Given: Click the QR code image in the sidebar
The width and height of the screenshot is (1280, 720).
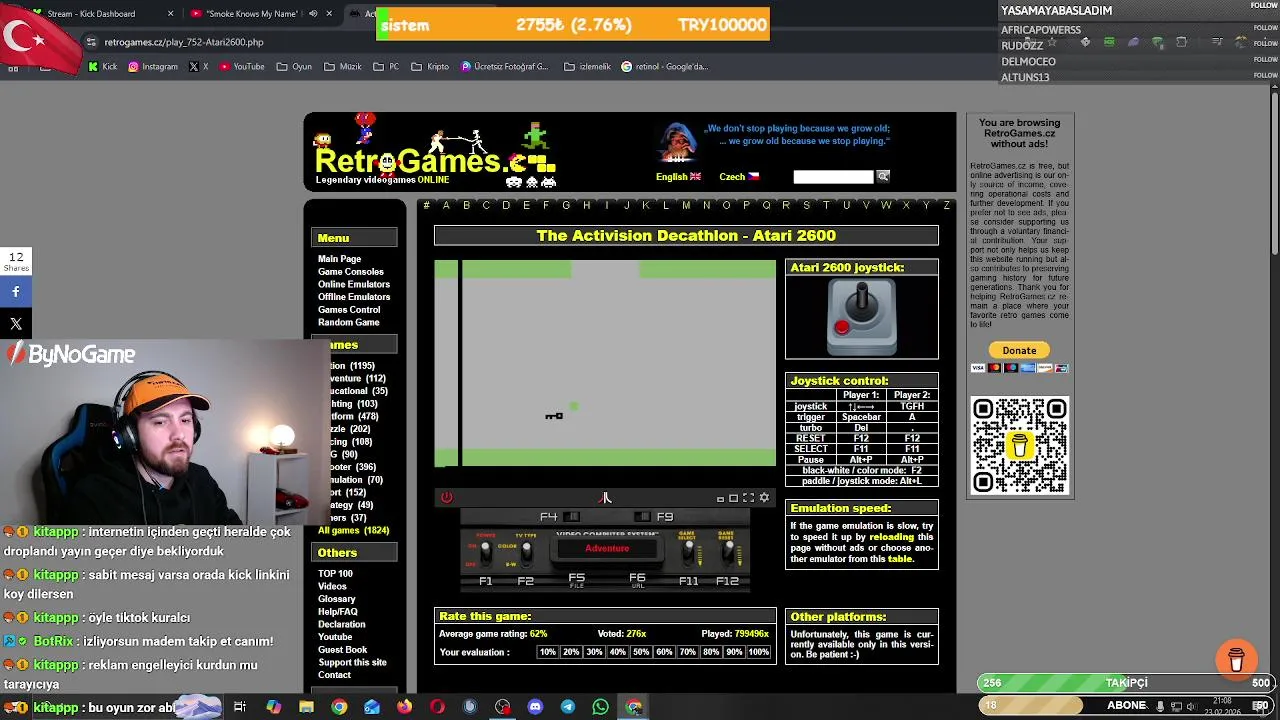Looking at the screenshot, I should pyautogui.click(x=1019, y=445).
